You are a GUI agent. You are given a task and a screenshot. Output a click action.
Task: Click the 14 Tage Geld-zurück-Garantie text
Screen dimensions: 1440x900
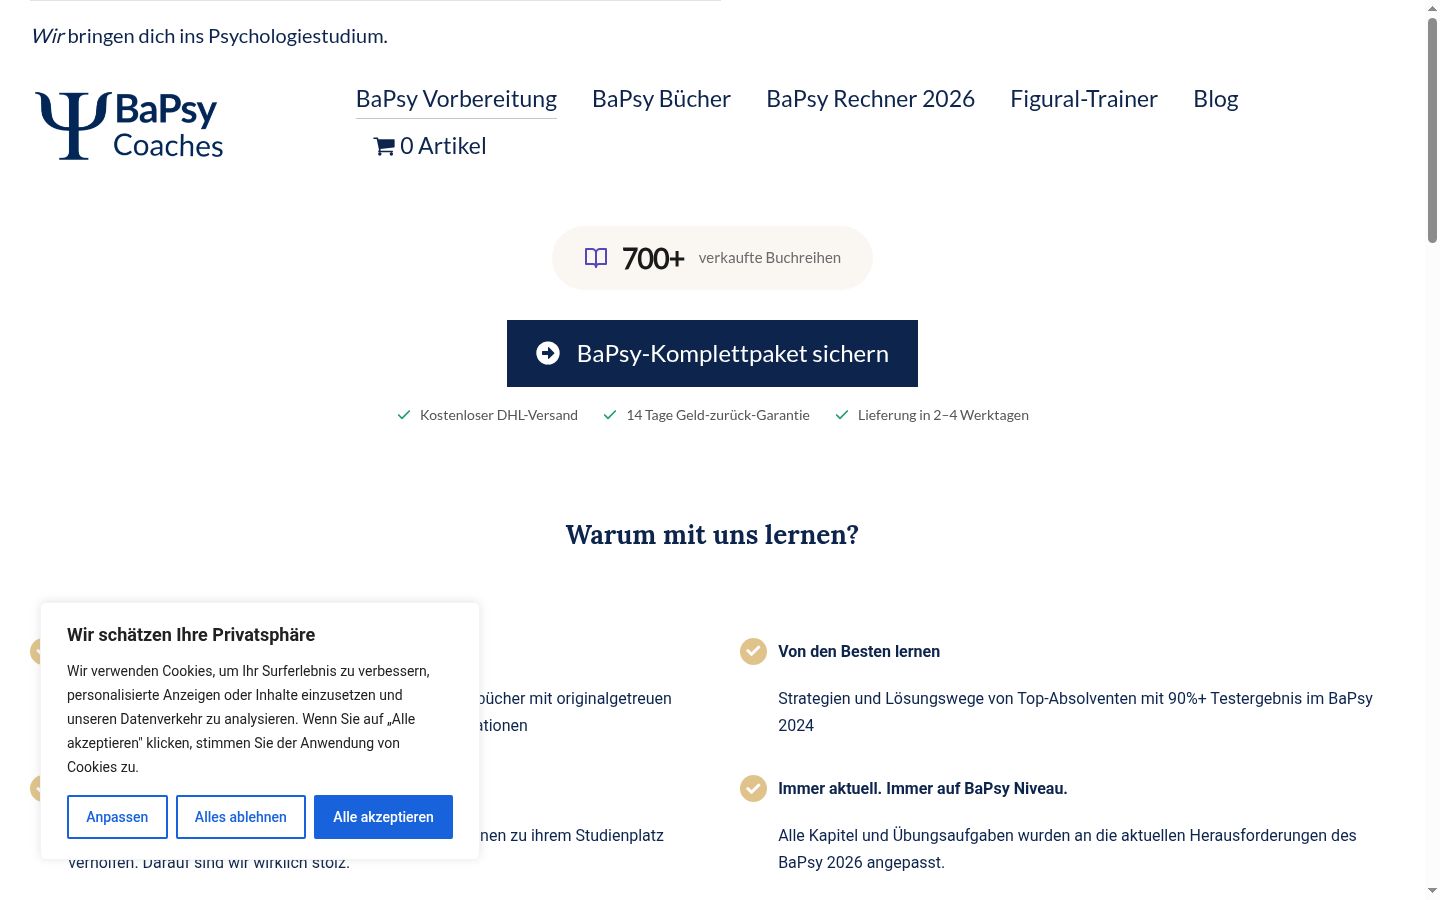point(718,415)
